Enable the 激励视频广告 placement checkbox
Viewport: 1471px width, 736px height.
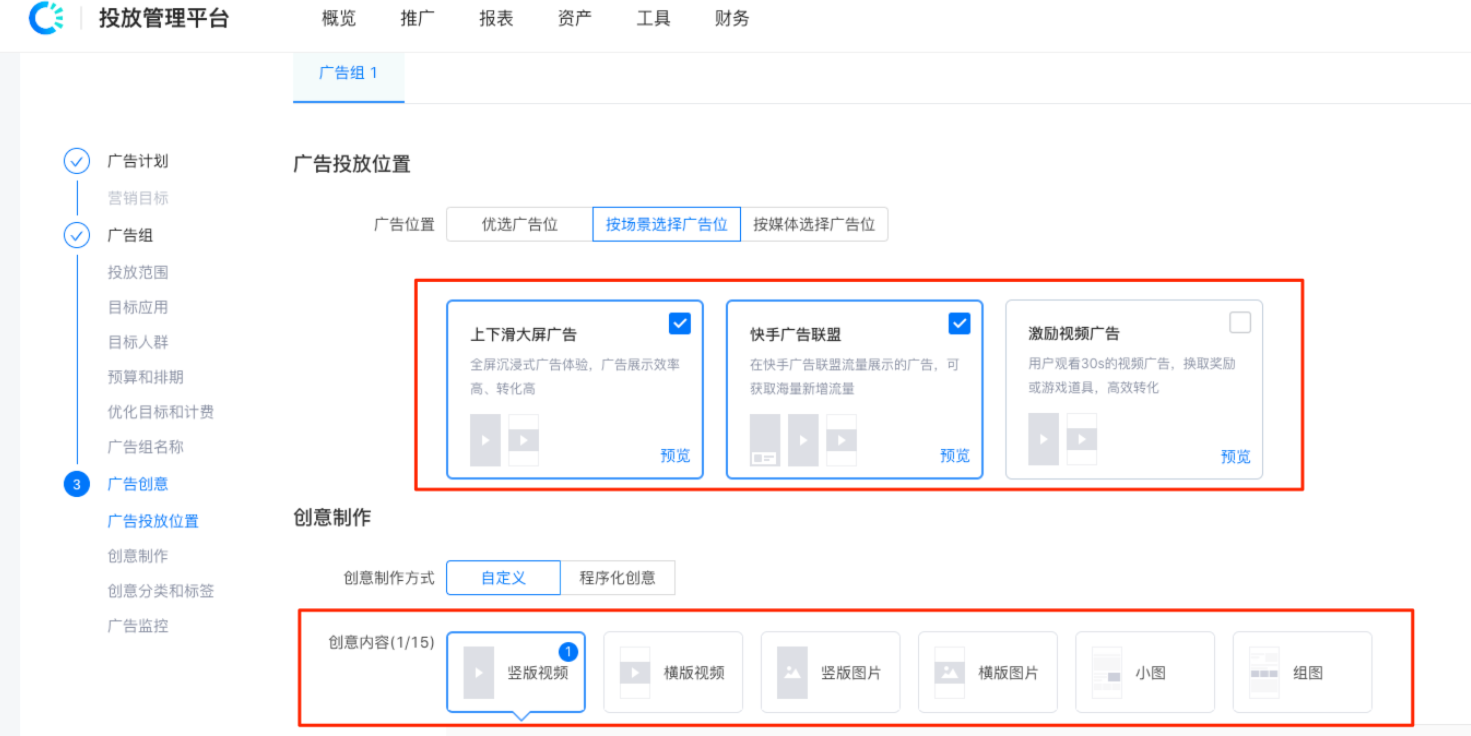[x=1239, y=322]
